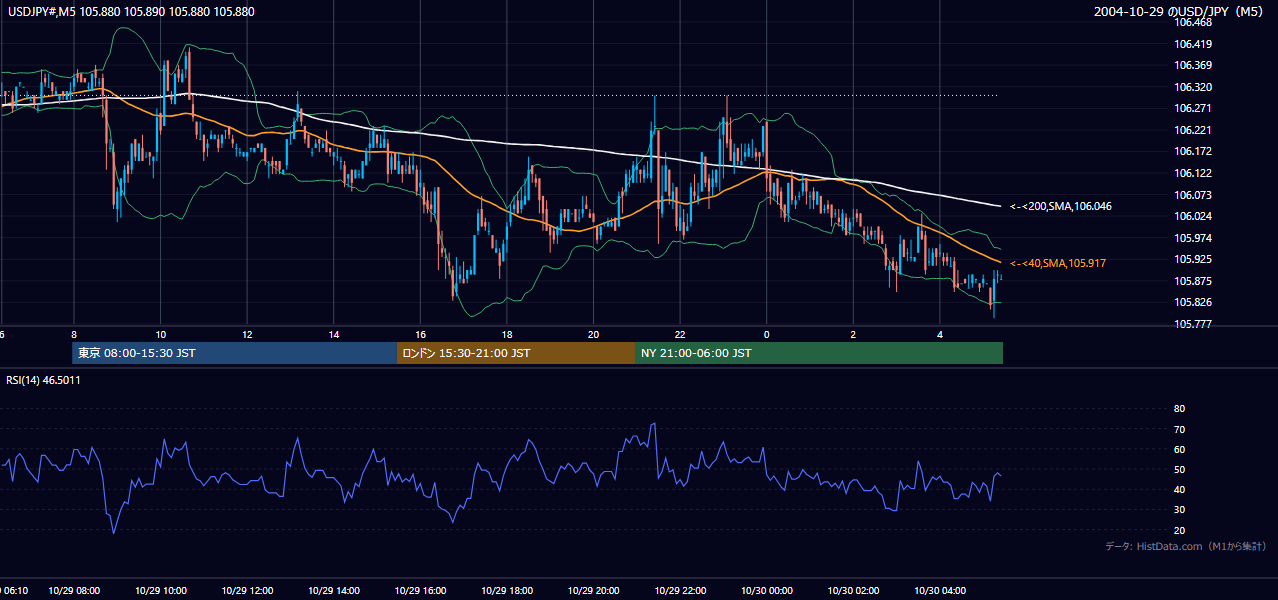Click the 10/29 18:00 date label
This screenshot has width=1278, height=600.
coord(508,590)
